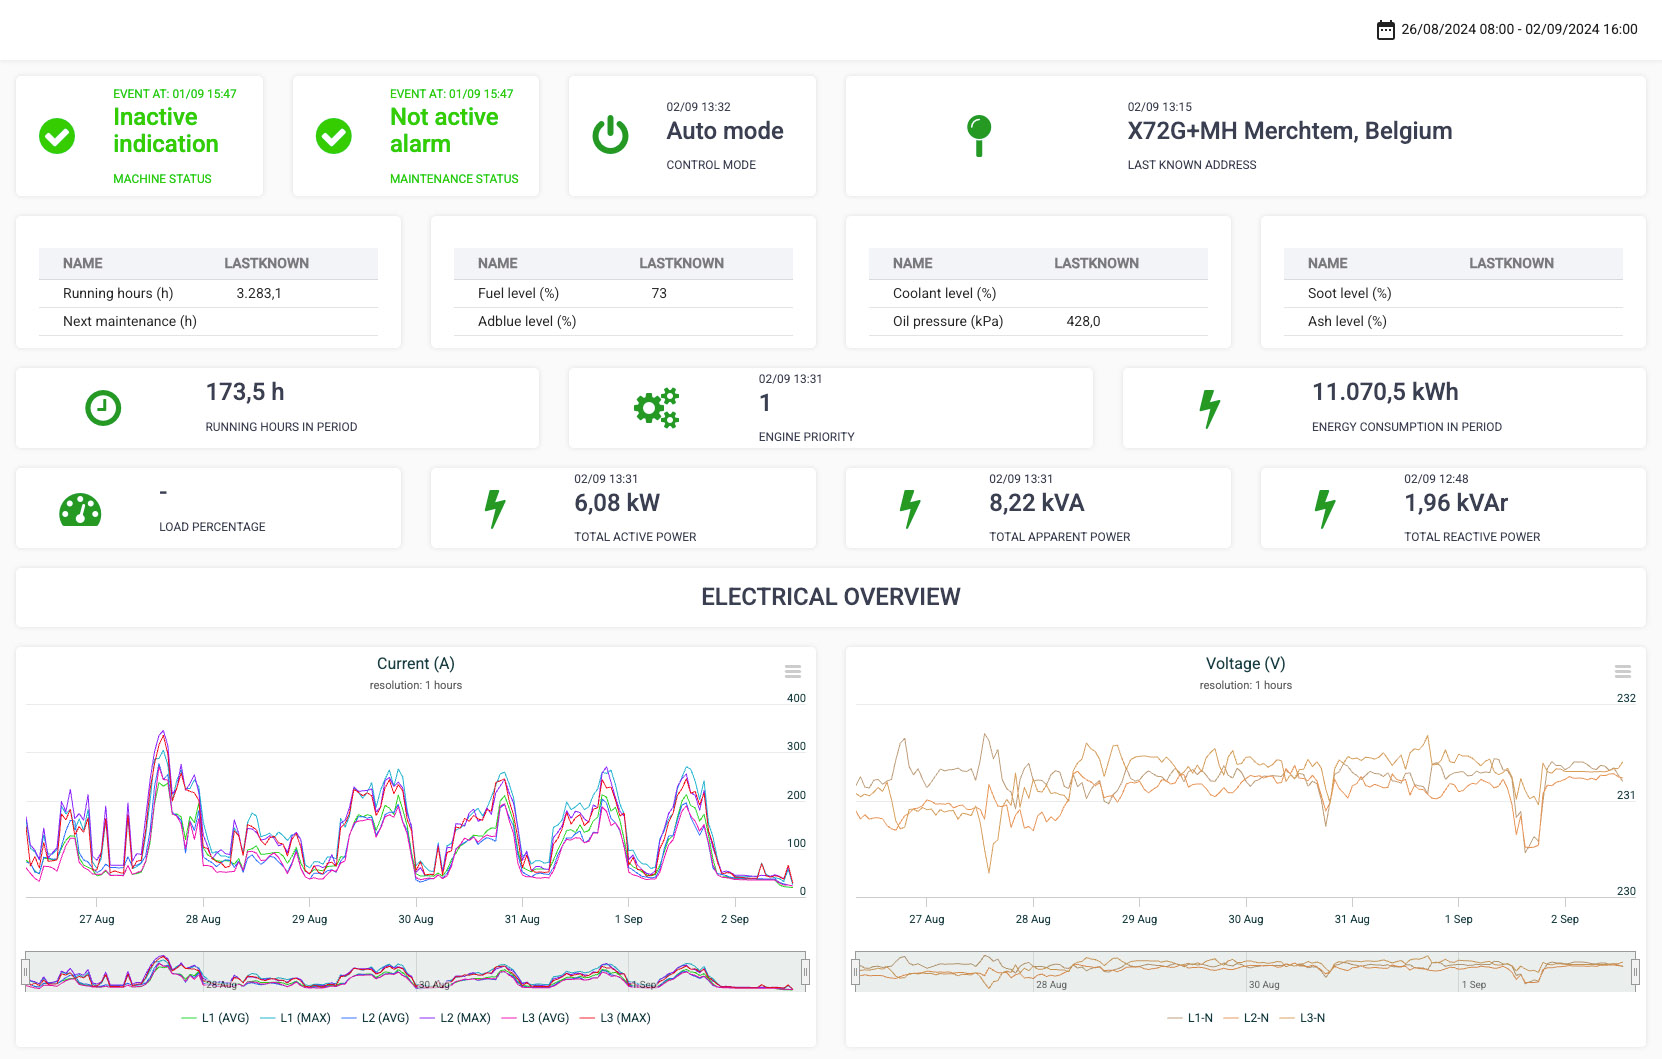
Task: Open the Voltage (V) chart hamburger menu
Action: pyautogui.click(x=1623, y=671)
